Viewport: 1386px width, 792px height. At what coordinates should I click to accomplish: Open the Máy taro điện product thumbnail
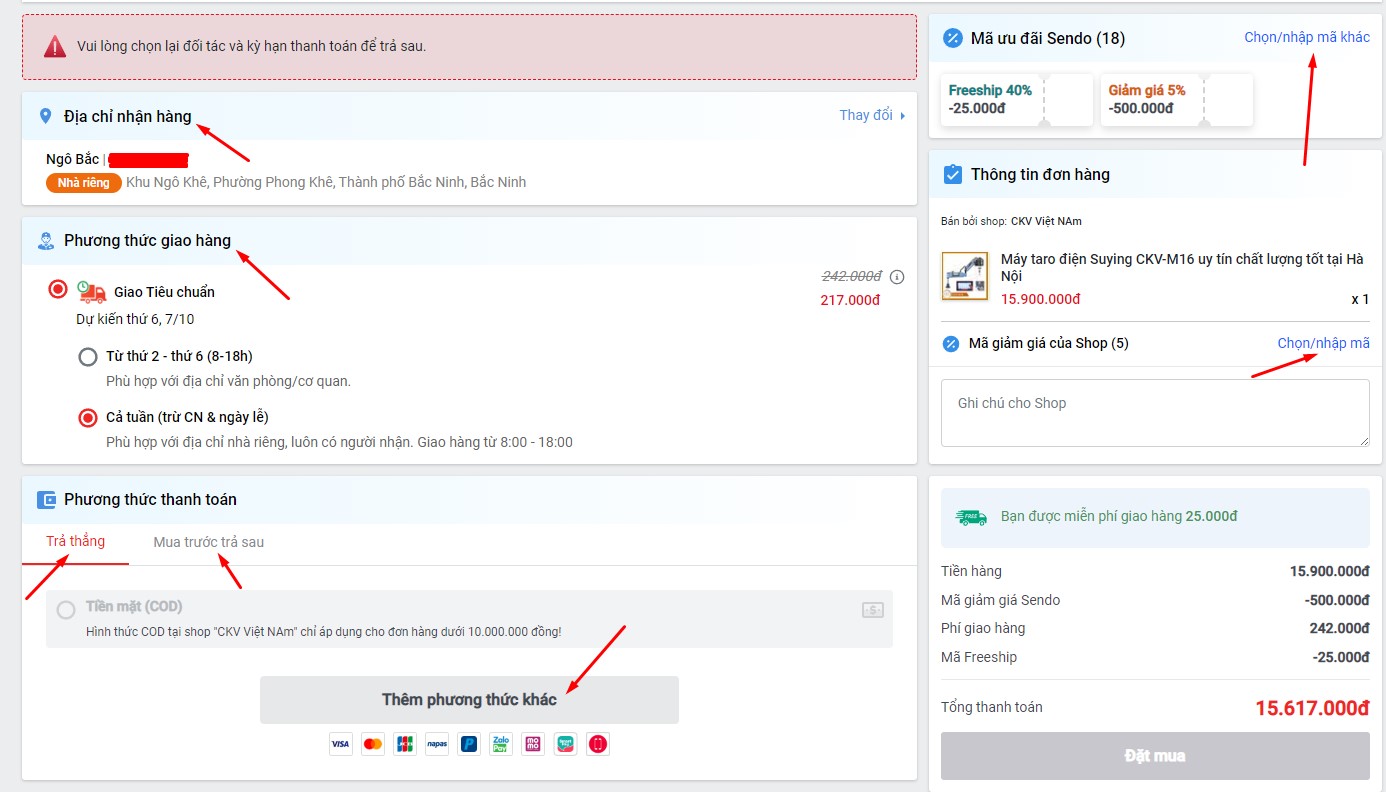click(x=965, y=276)
